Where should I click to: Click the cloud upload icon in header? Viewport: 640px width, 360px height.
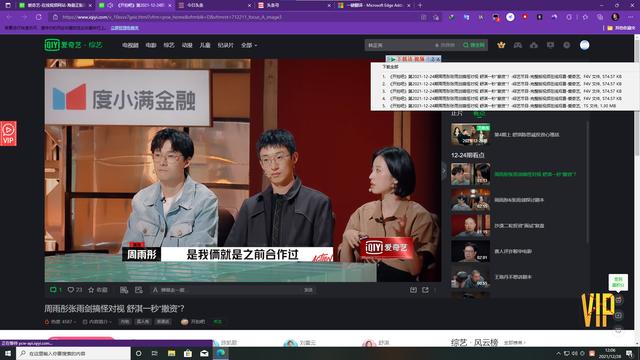tap(534, 45)
